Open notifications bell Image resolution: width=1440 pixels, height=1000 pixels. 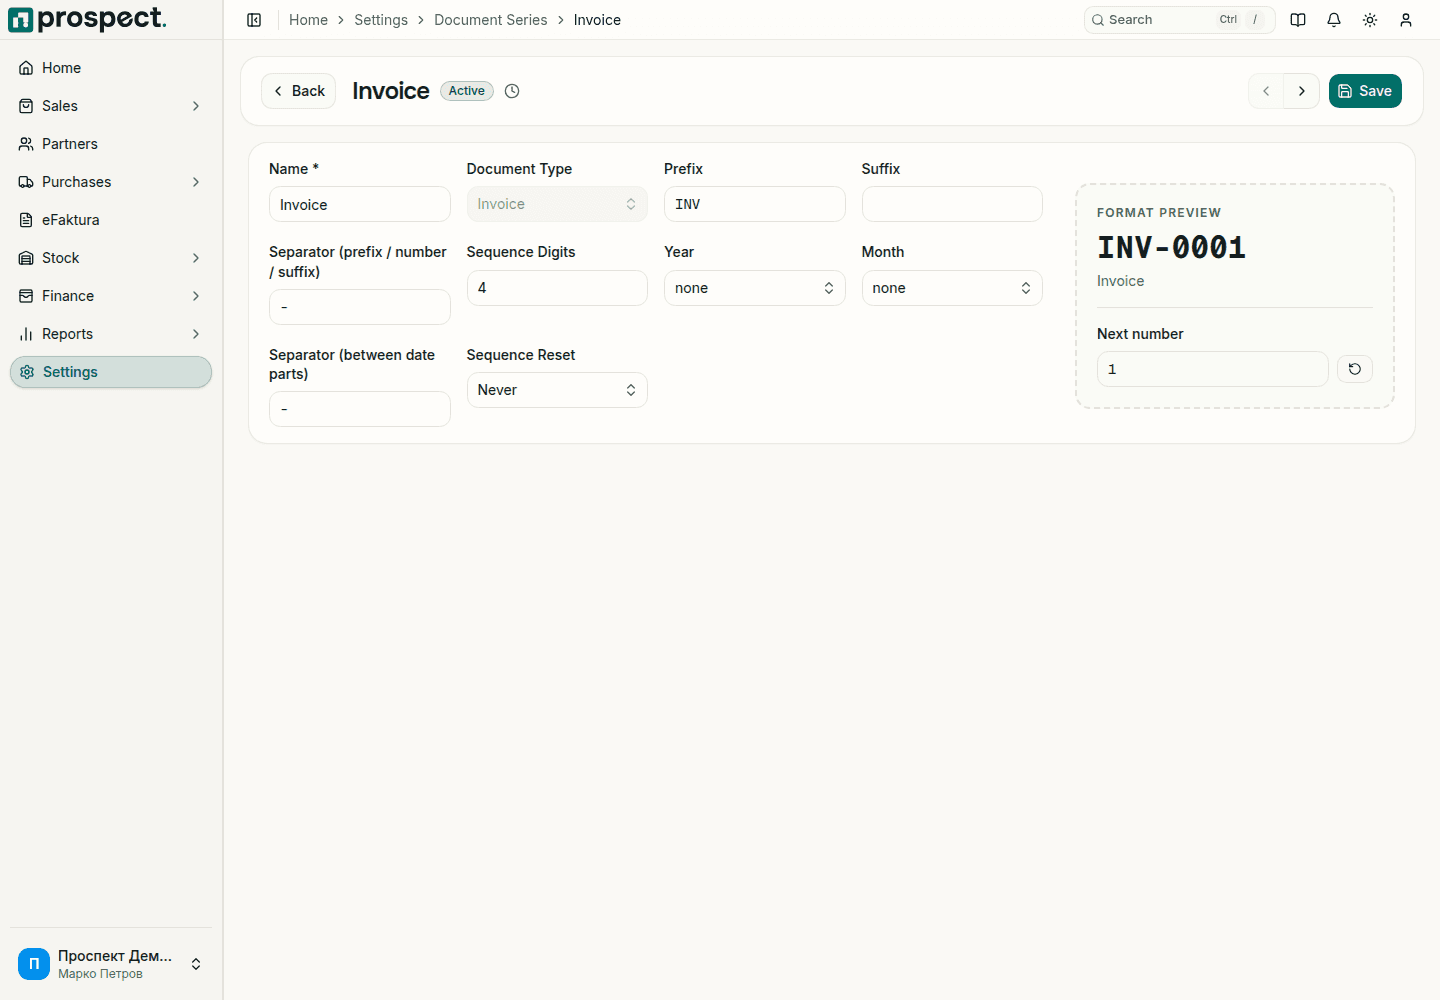[x=1334, y=20]
